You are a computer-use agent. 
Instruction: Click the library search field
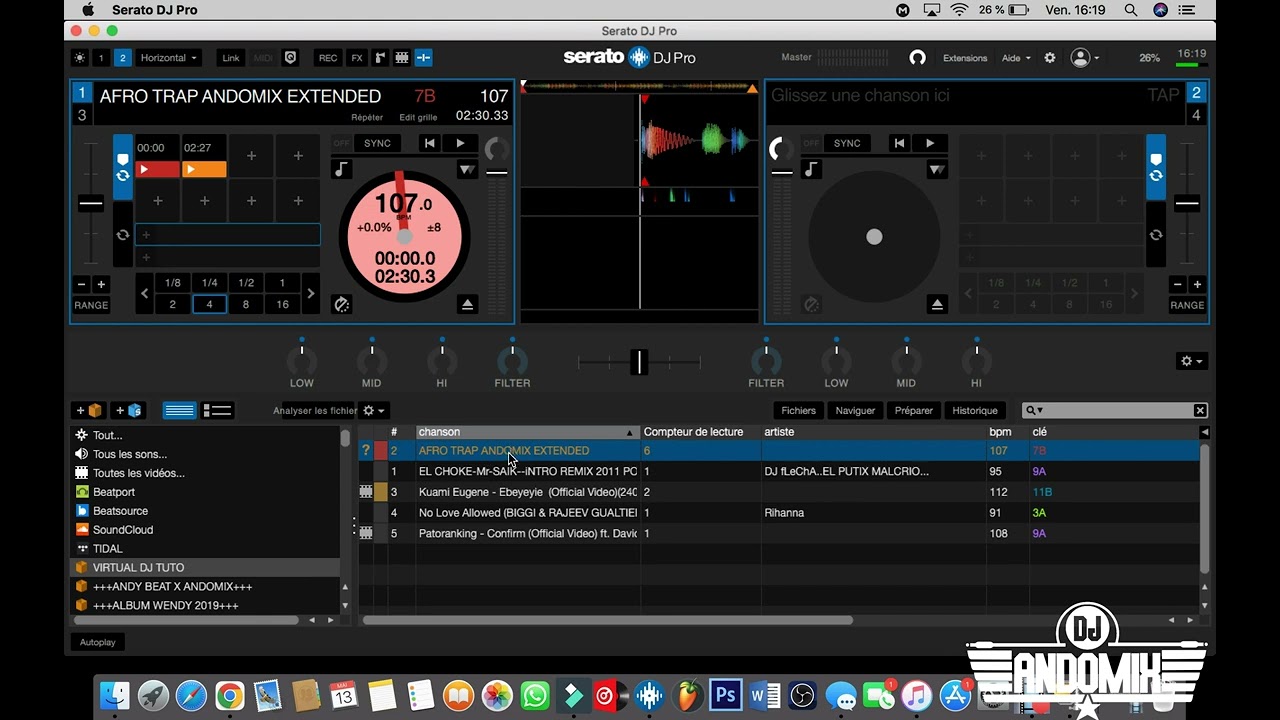tap(1114, 411)
